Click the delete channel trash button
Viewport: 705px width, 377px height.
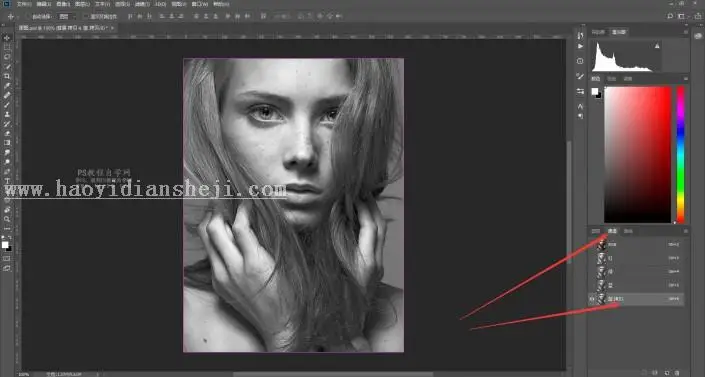(677, 373)
